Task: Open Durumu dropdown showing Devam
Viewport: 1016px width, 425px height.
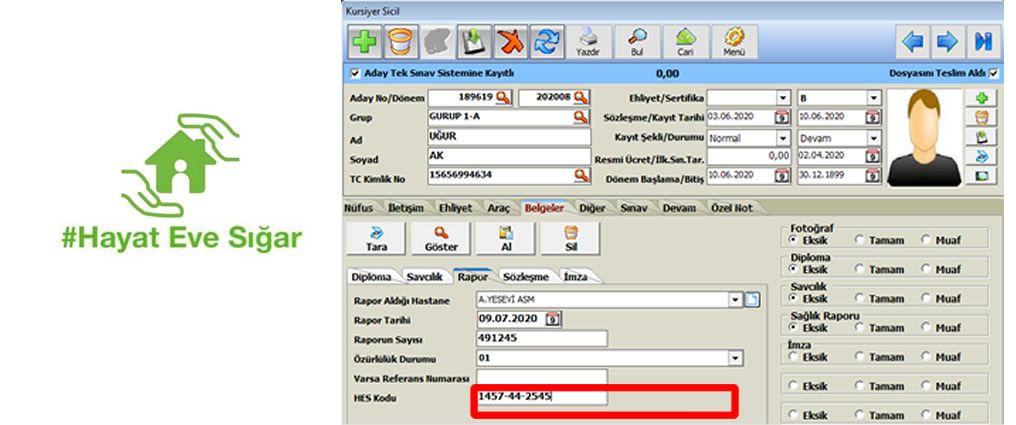Action: pyautogui.click(x=875, y=138)
